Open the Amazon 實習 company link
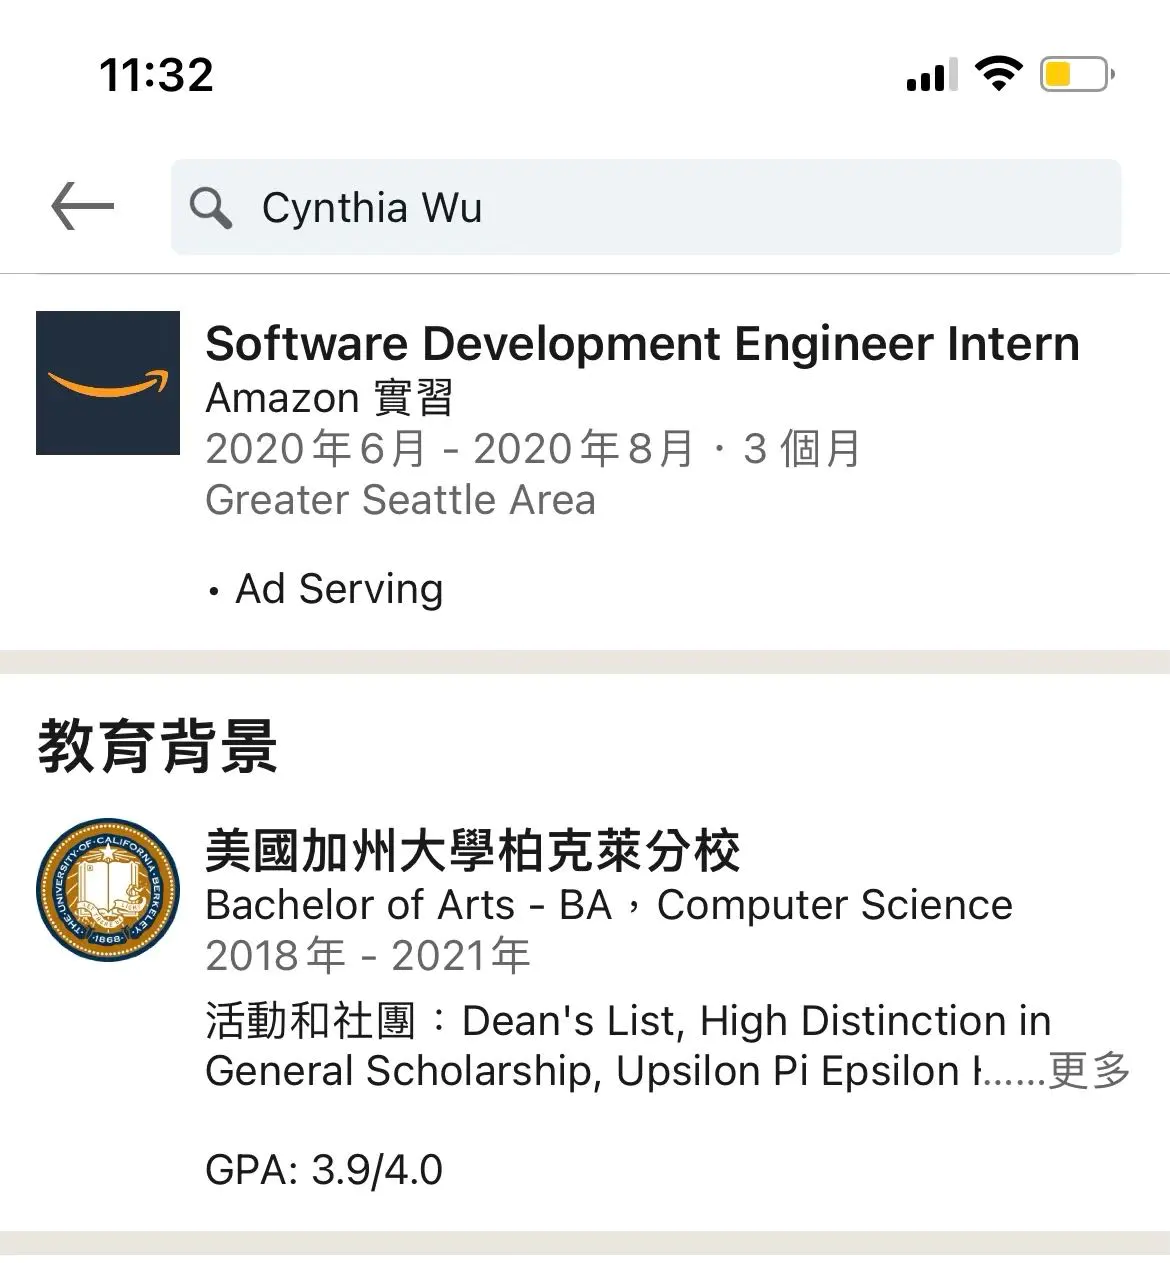The width and height of the screenshot is (1170, 1263). tap(329, 398)
